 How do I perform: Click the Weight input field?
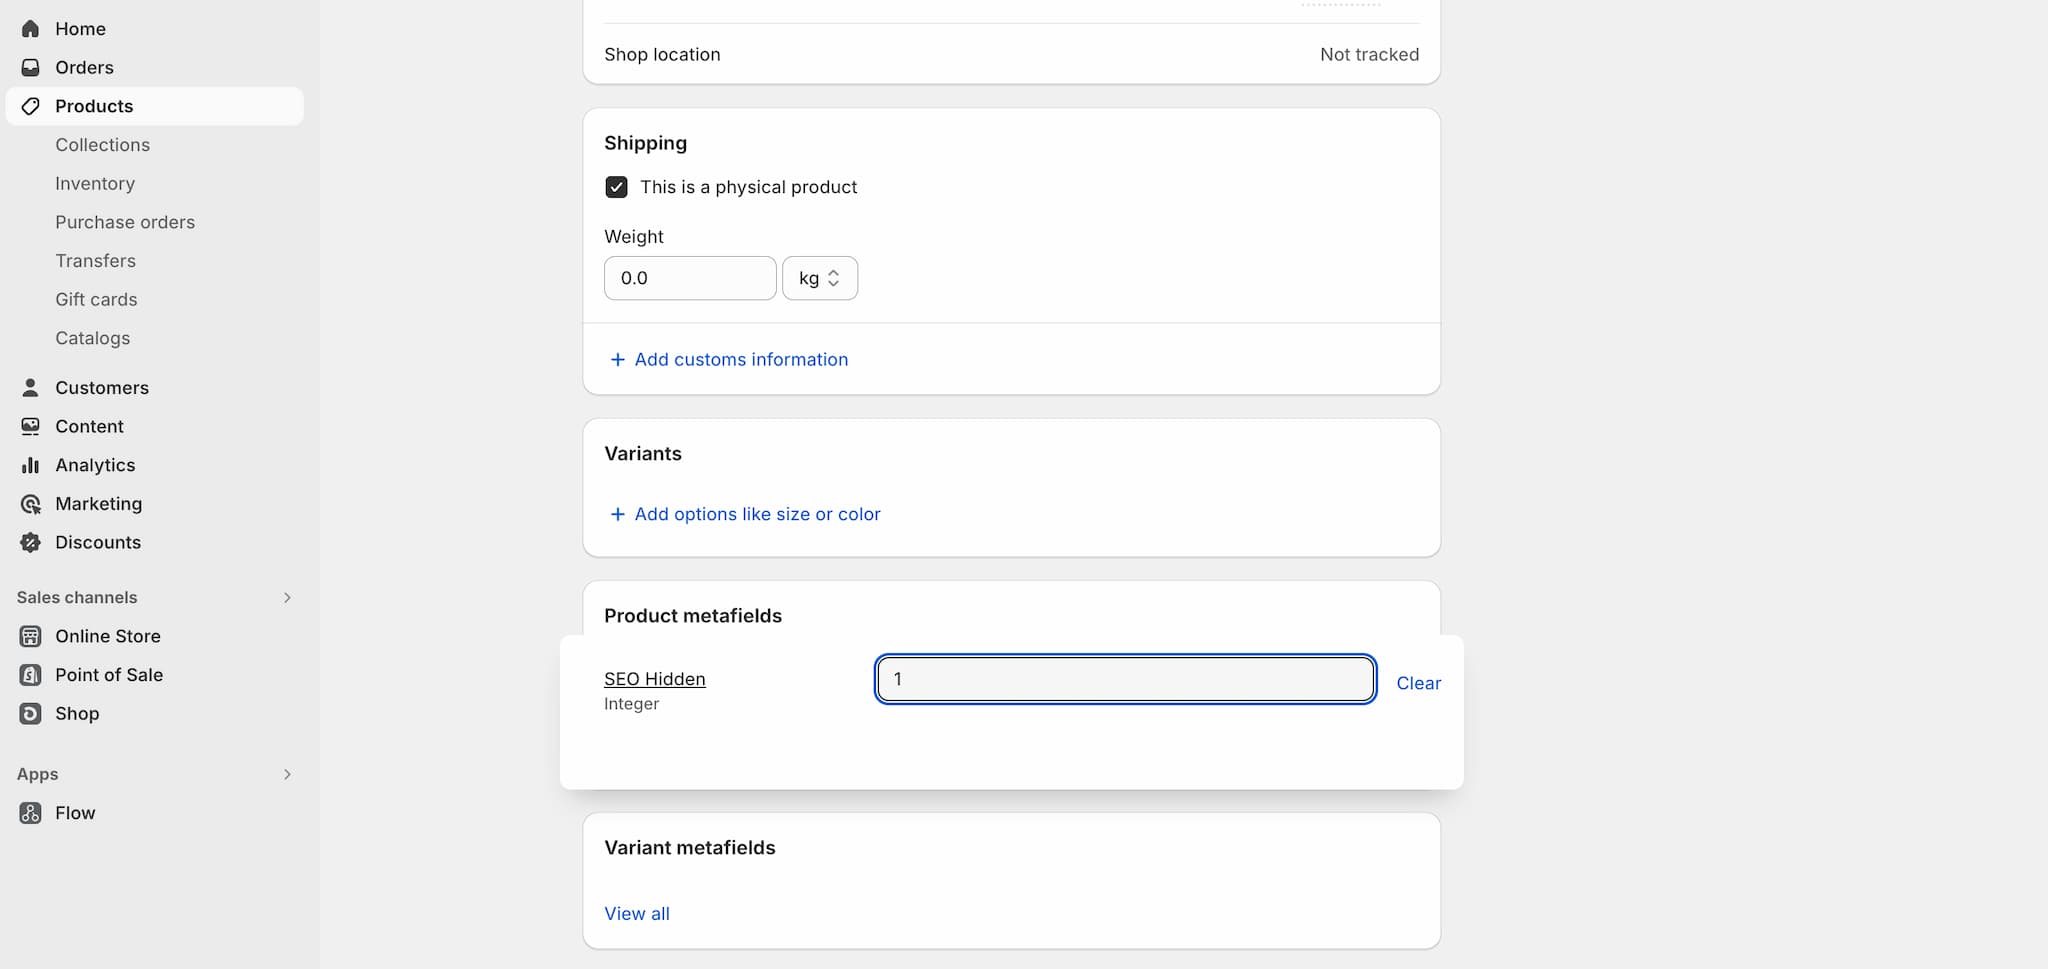690,278
